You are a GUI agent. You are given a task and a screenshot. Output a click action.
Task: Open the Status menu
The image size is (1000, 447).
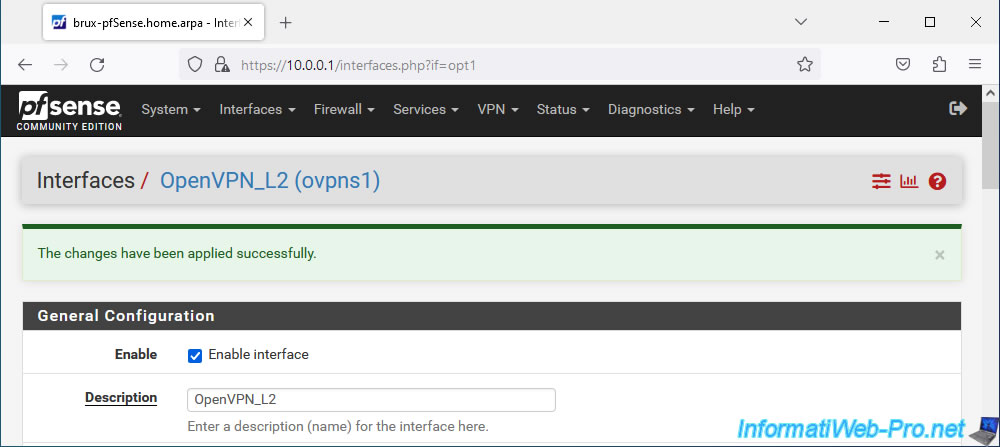(562, 110)
